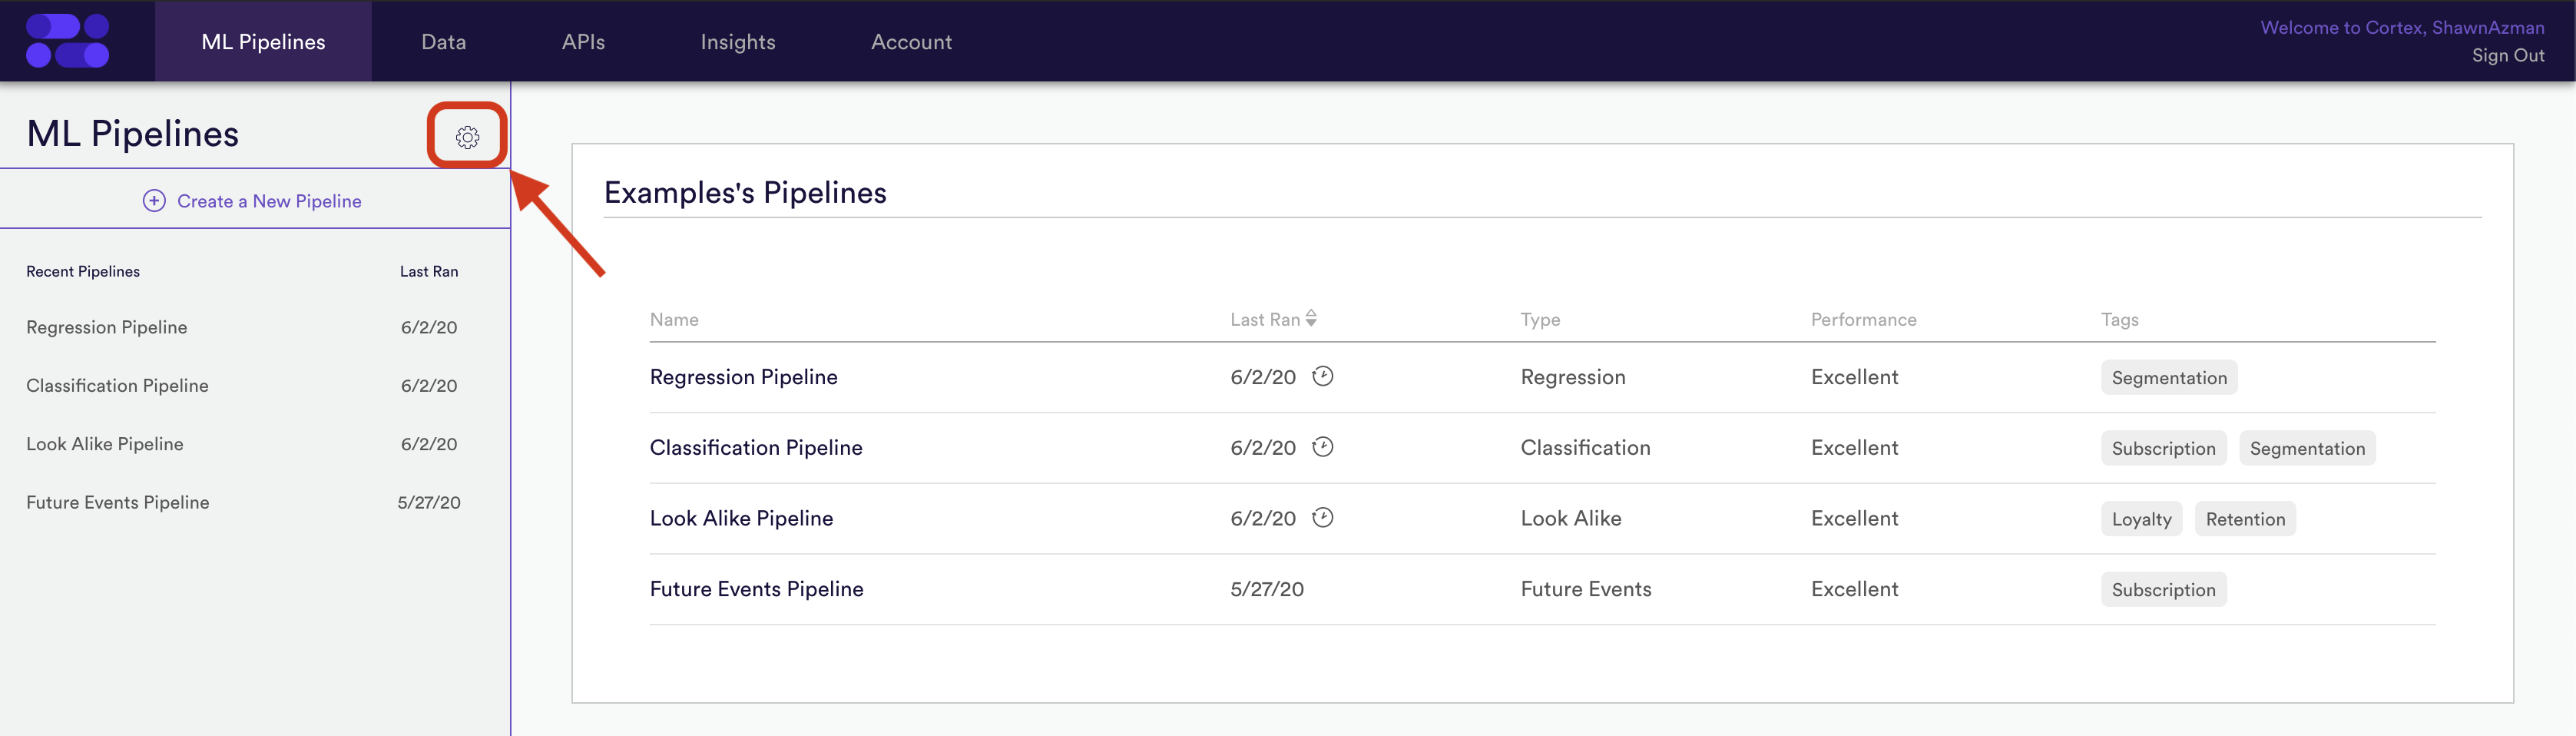
Task: Click Excellent performance in Future Events row
Action: (x=1854, y=589)
